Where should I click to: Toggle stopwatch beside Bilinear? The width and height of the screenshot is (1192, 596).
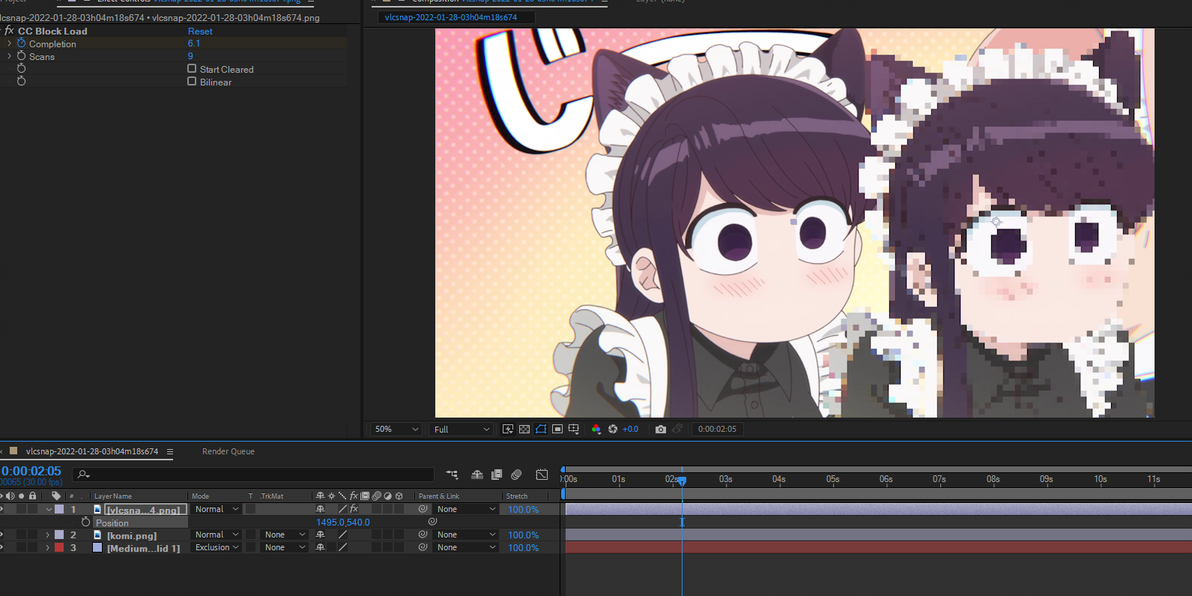pos(21,81)
